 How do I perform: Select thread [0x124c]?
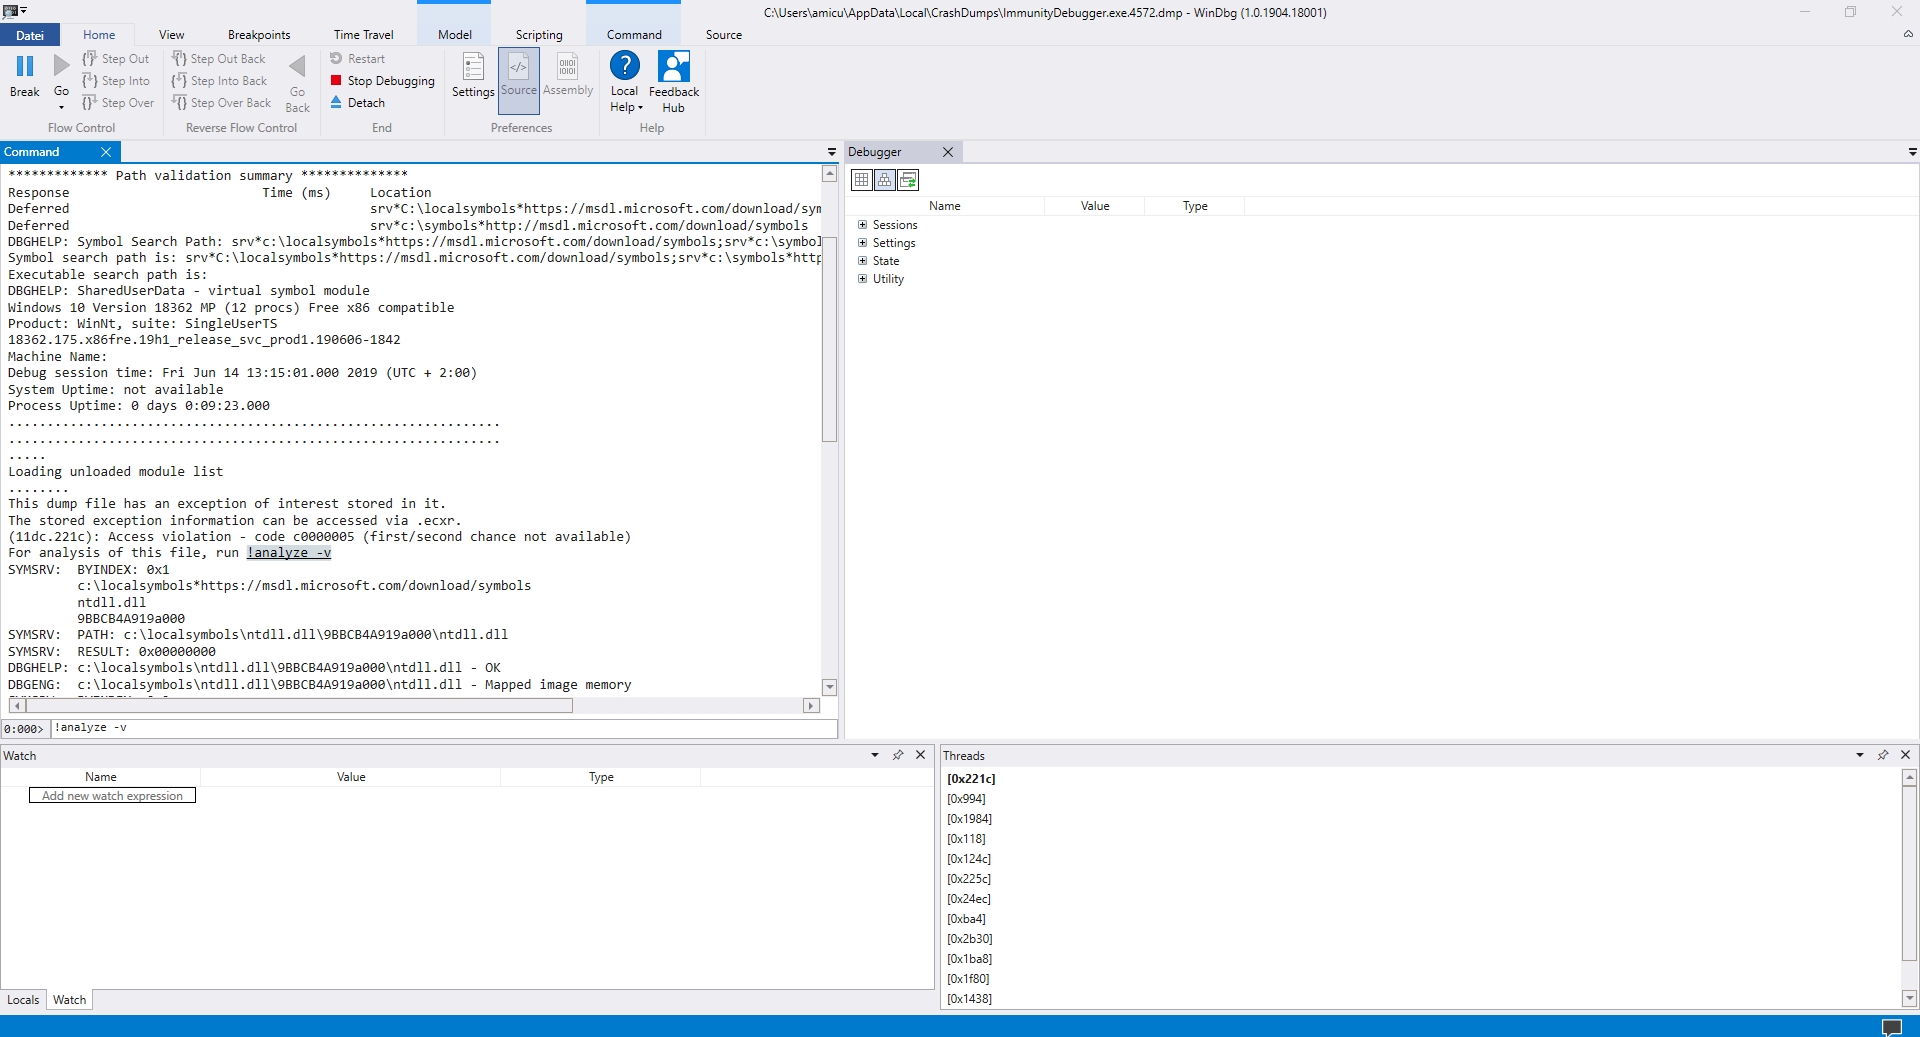pos(969,859)
